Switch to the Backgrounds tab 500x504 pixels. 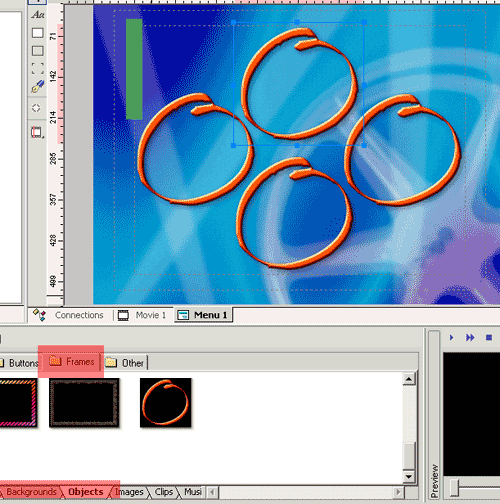(30, 492)
